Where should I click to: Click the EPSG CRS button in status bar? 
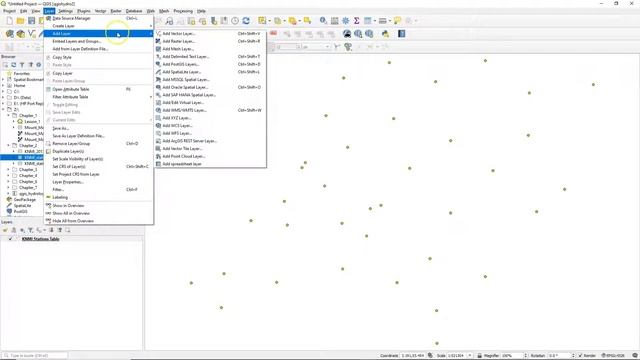coord(613,356)
